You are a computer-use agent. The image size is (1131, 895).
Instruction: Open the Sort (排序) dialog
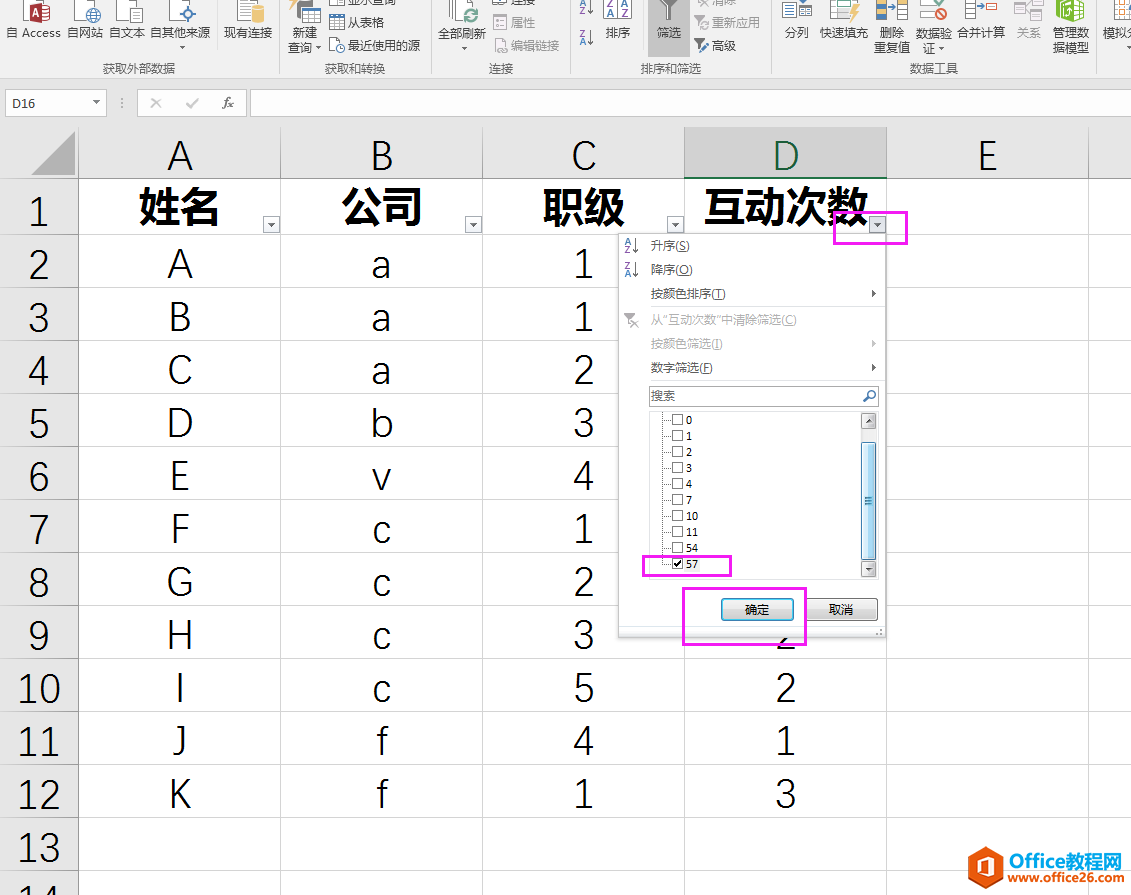(618, 20)
